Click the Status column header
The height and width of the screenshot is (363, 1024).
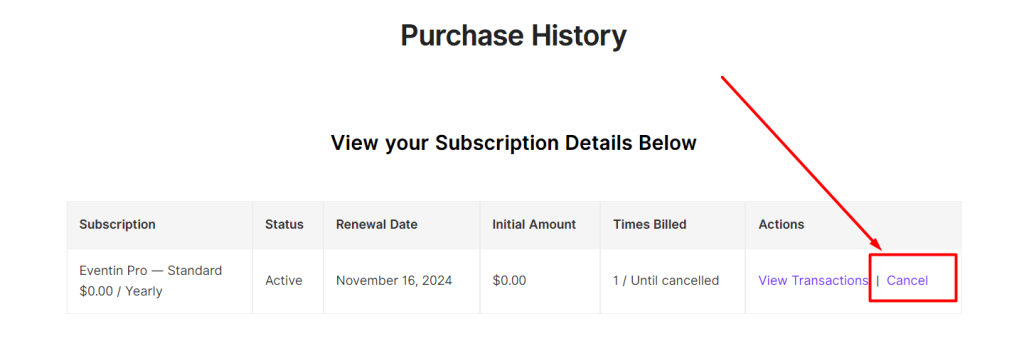284,225
